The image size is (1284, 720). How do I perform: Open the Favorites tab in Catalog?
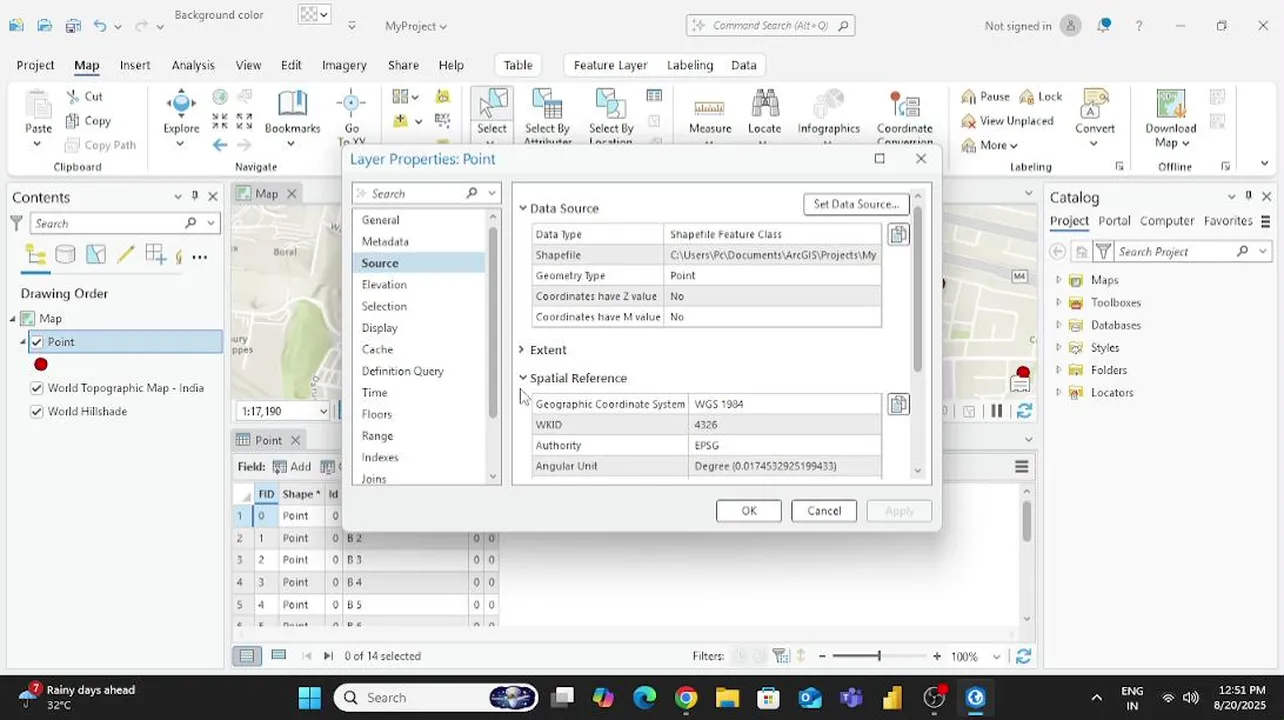[x=1228, y=221]
